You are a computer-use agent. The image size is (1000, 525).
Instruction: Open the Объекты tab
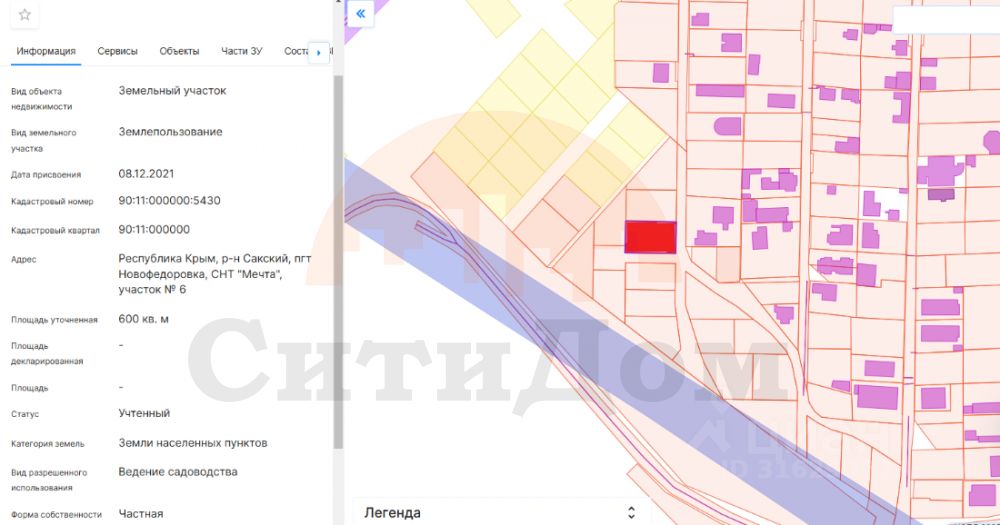(179, 51)
